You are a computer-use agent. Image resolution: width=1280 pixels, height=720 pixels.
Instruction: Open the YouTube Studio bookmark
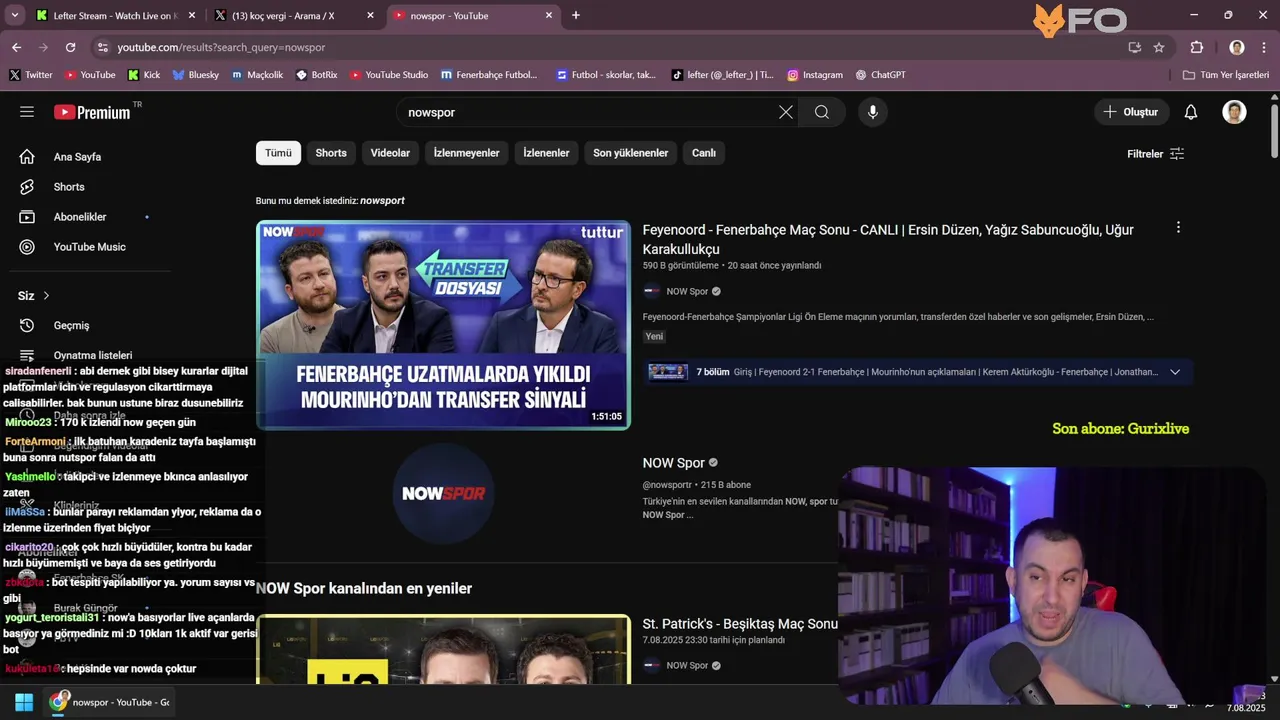point(389,75)
